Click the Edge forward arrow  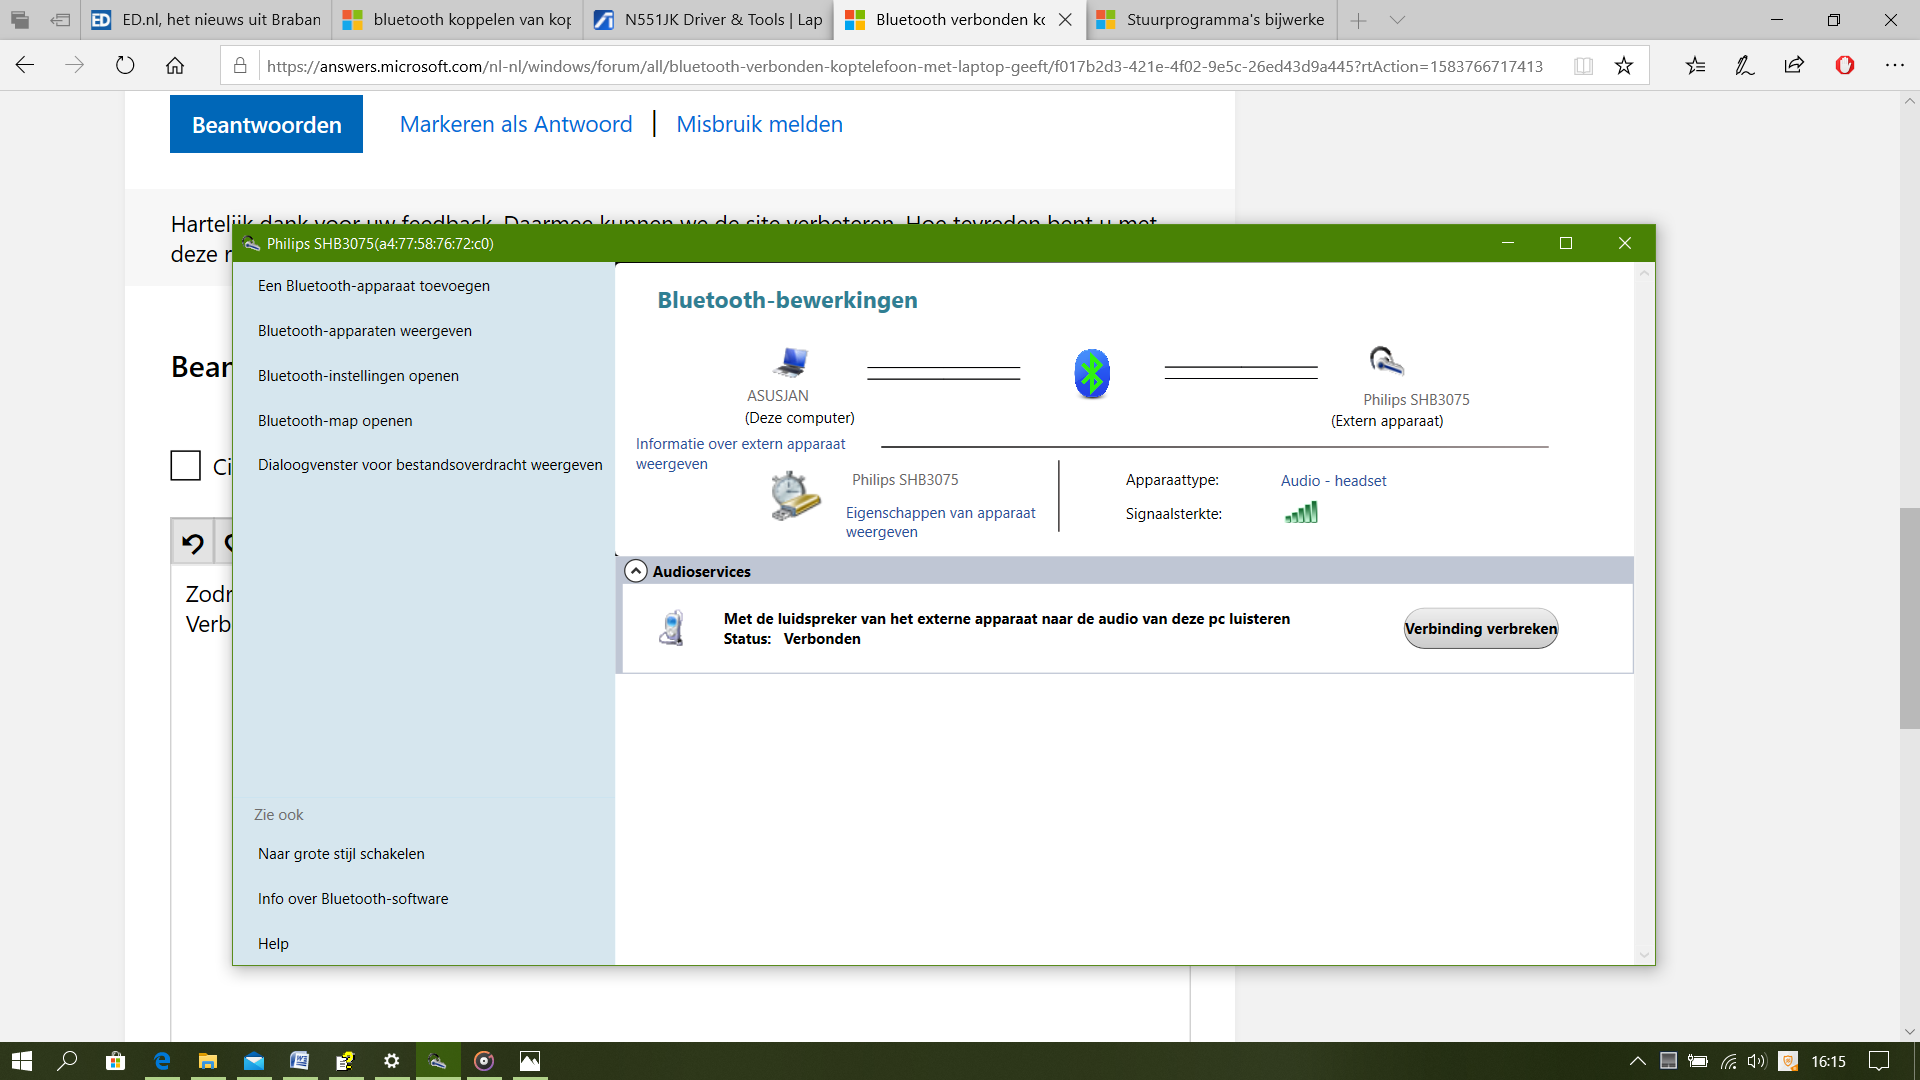75,65
